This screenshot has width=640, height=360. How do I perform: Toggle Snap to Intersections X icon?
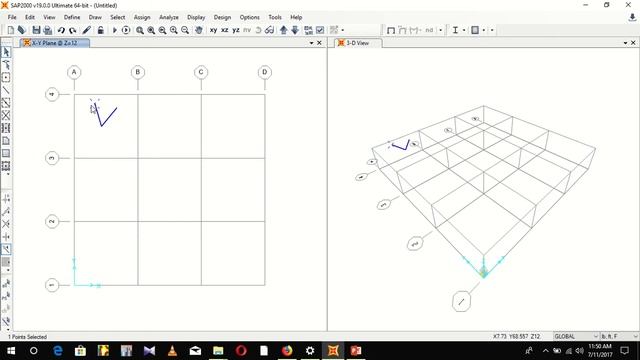(6, 224)
